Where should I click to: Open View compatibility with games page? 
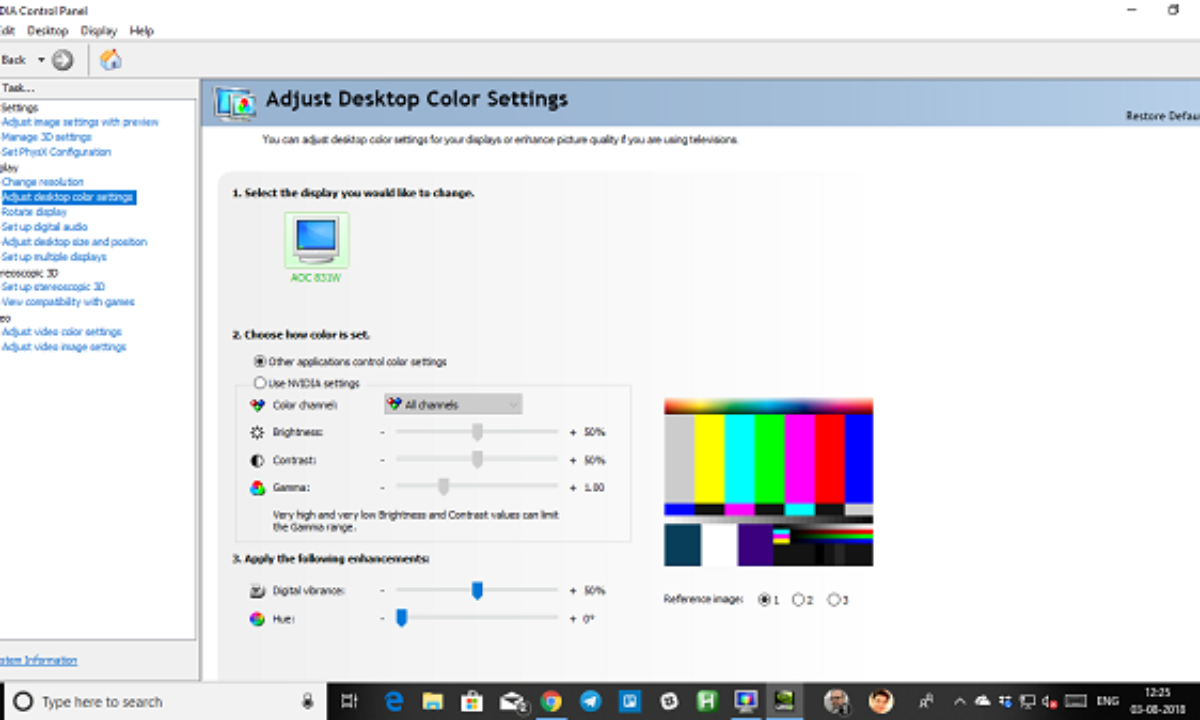tap(68, 302)
